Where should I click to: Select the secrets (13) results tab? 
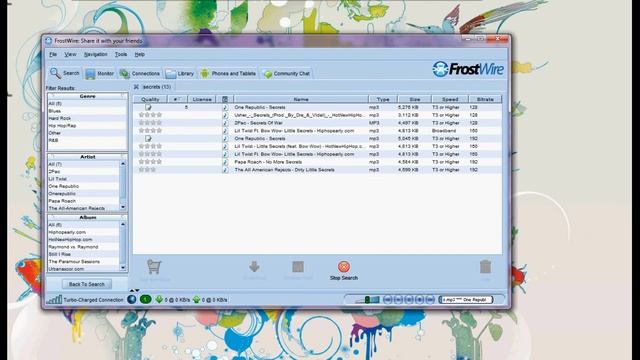tap(157, 87)
